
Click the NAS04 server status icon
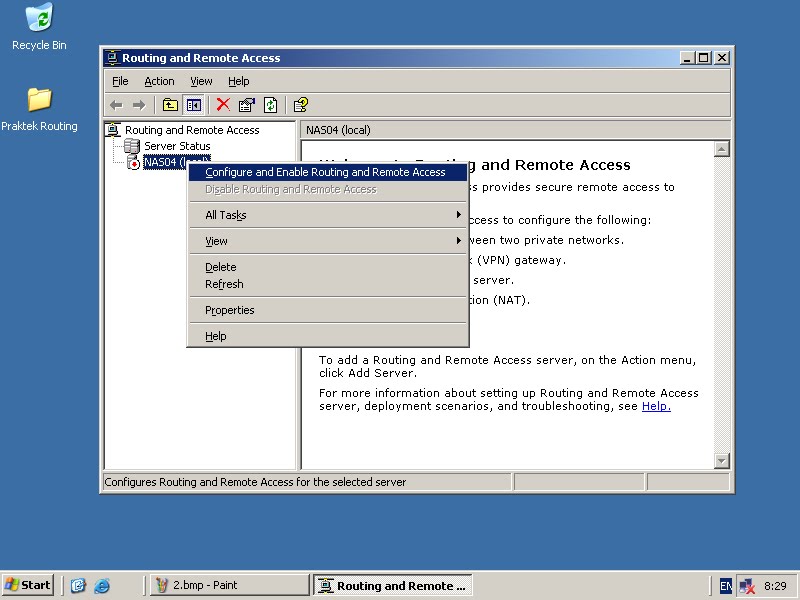(131, 162)
